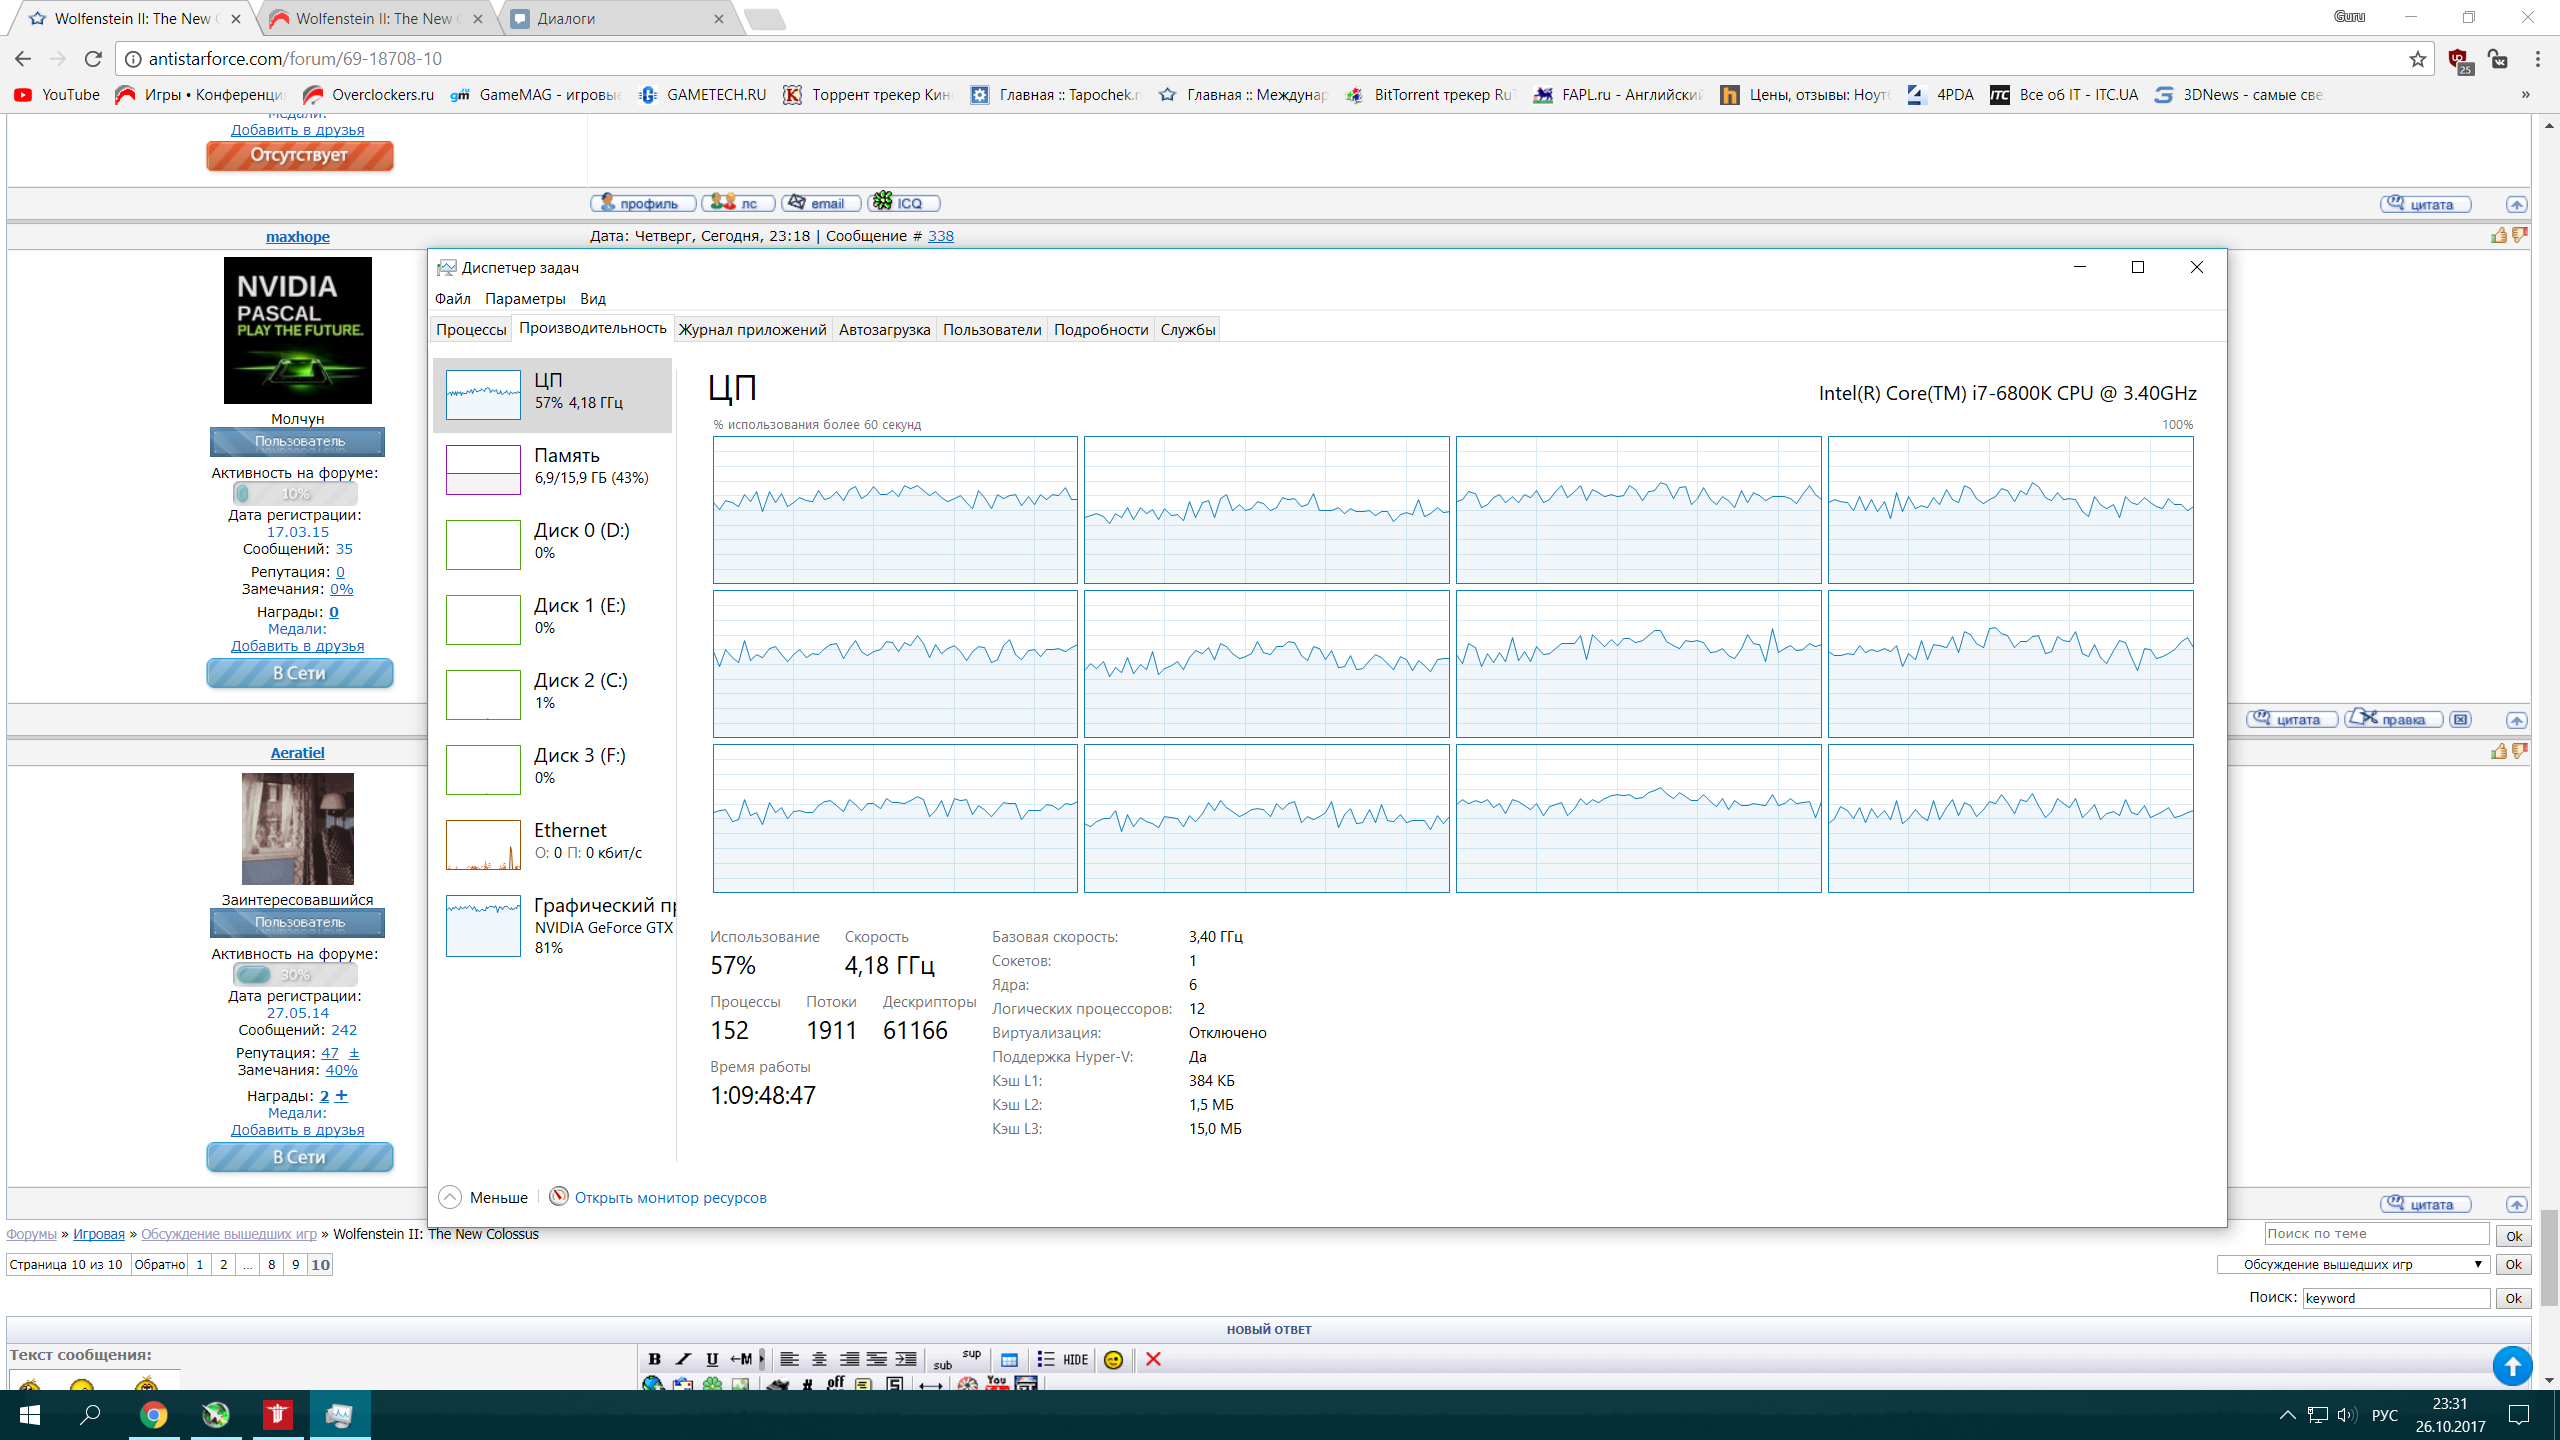This screenshot has height=1440, width=2560.
Task: Click the red X clear formatting icon
Action: 1153,1359
